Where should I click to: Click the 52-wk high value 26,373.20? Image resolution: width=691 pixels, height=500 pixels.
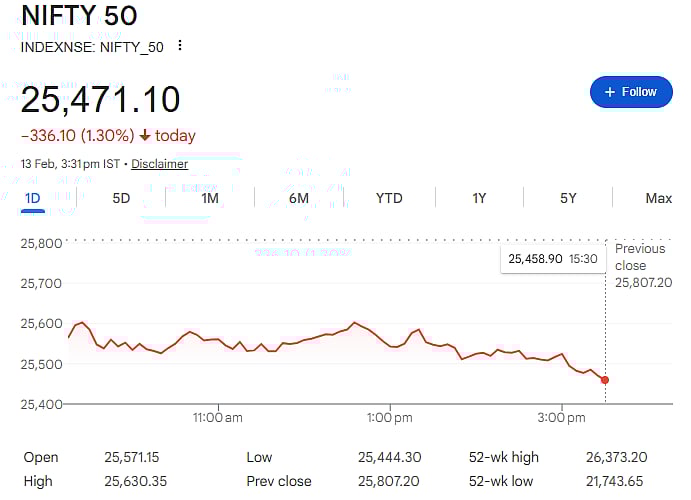[x=616, y=457]
